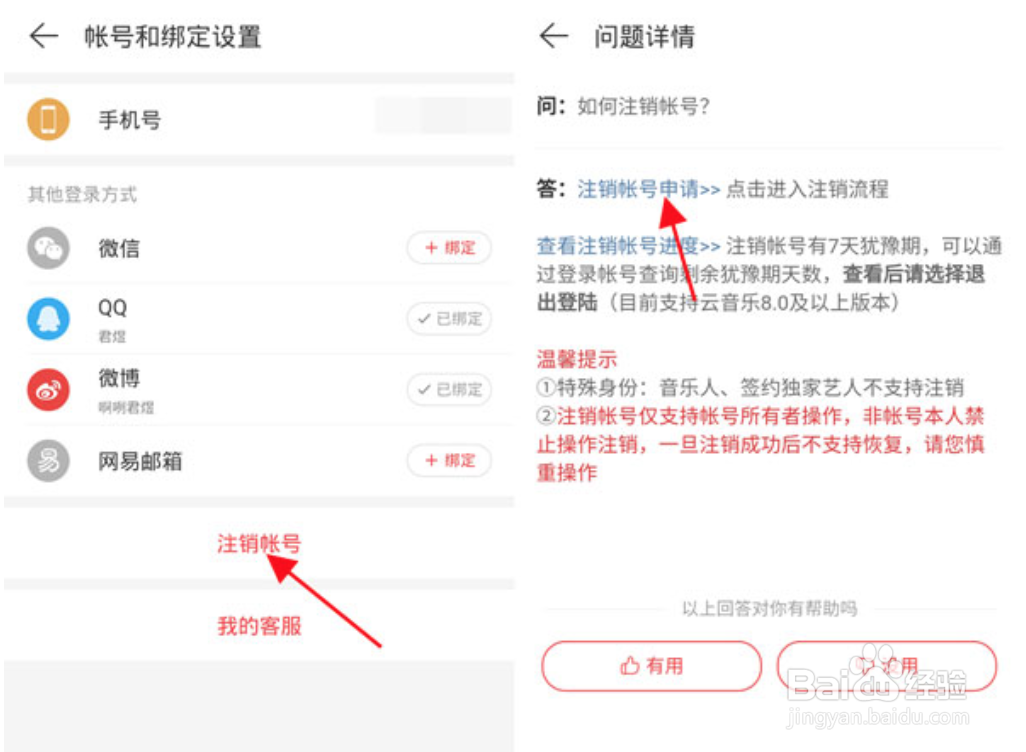Tap 注销帐号 red text
The width and height of the screenshot is (1026, 752).
click(259, 543)
